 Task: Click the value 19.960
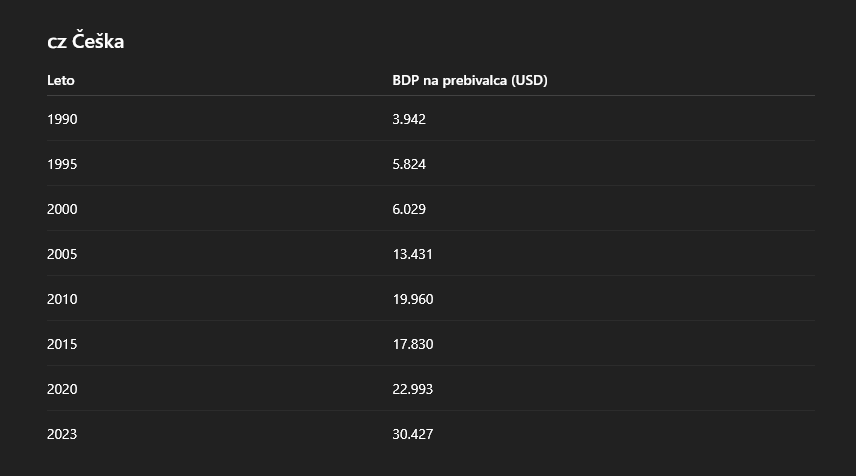coord(413,299)
